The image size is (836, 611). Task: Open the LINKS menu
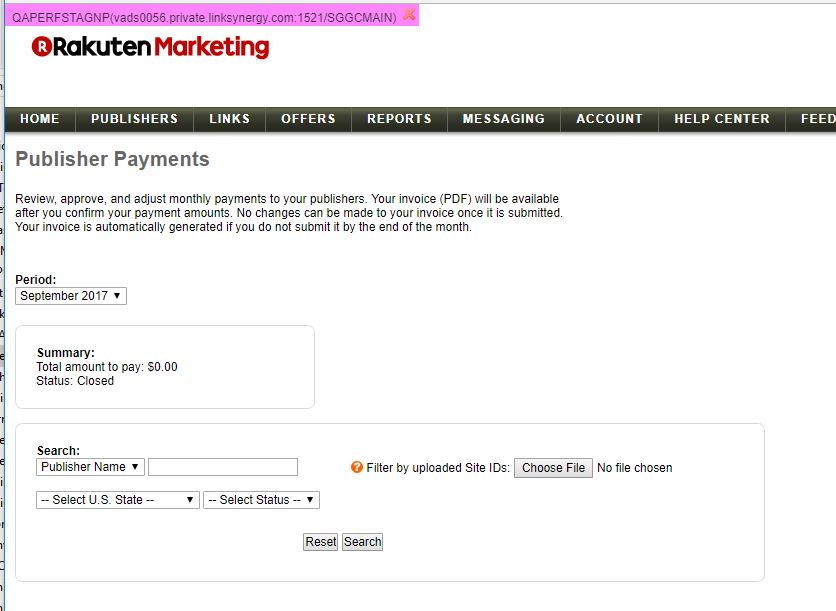click(x=229, y=119)
